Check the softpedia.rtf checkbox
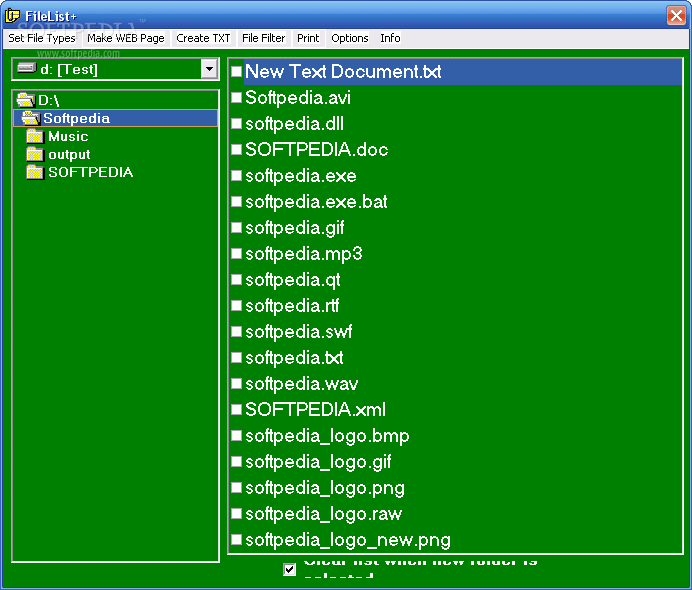 point(237,305)
